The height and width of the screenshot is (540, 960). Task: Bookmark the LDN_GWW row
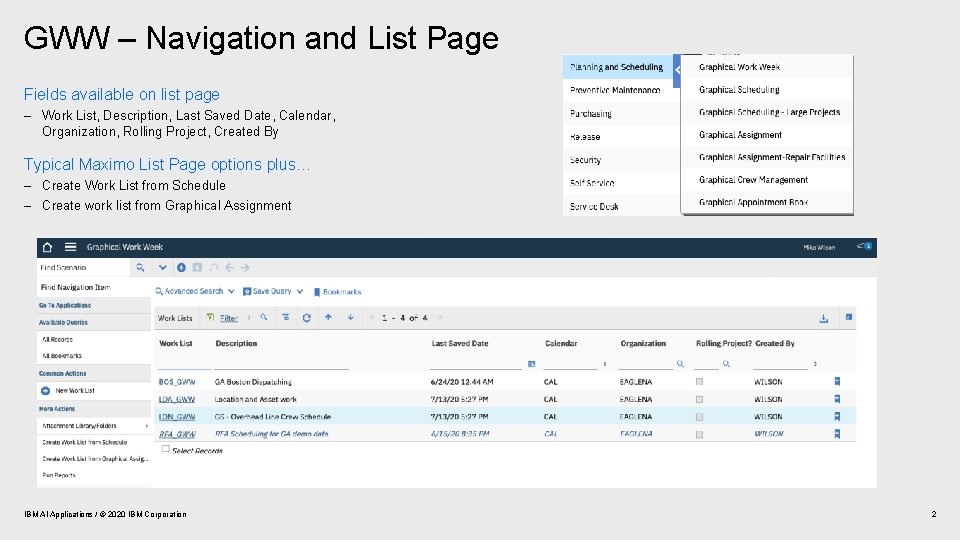837,416
